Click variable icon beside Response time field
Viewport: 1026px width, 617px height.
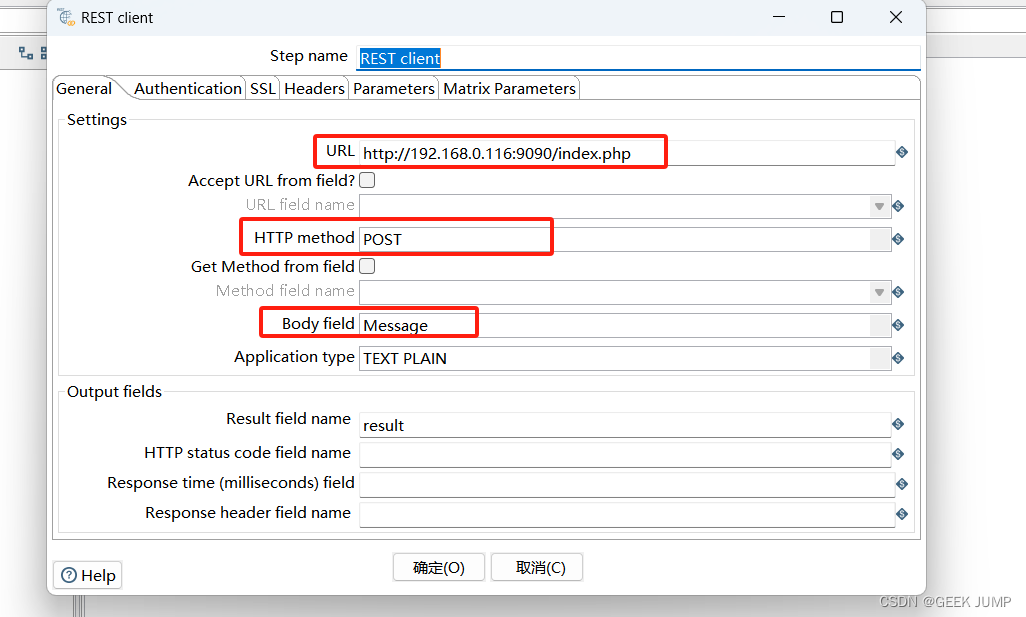(902, 484)
